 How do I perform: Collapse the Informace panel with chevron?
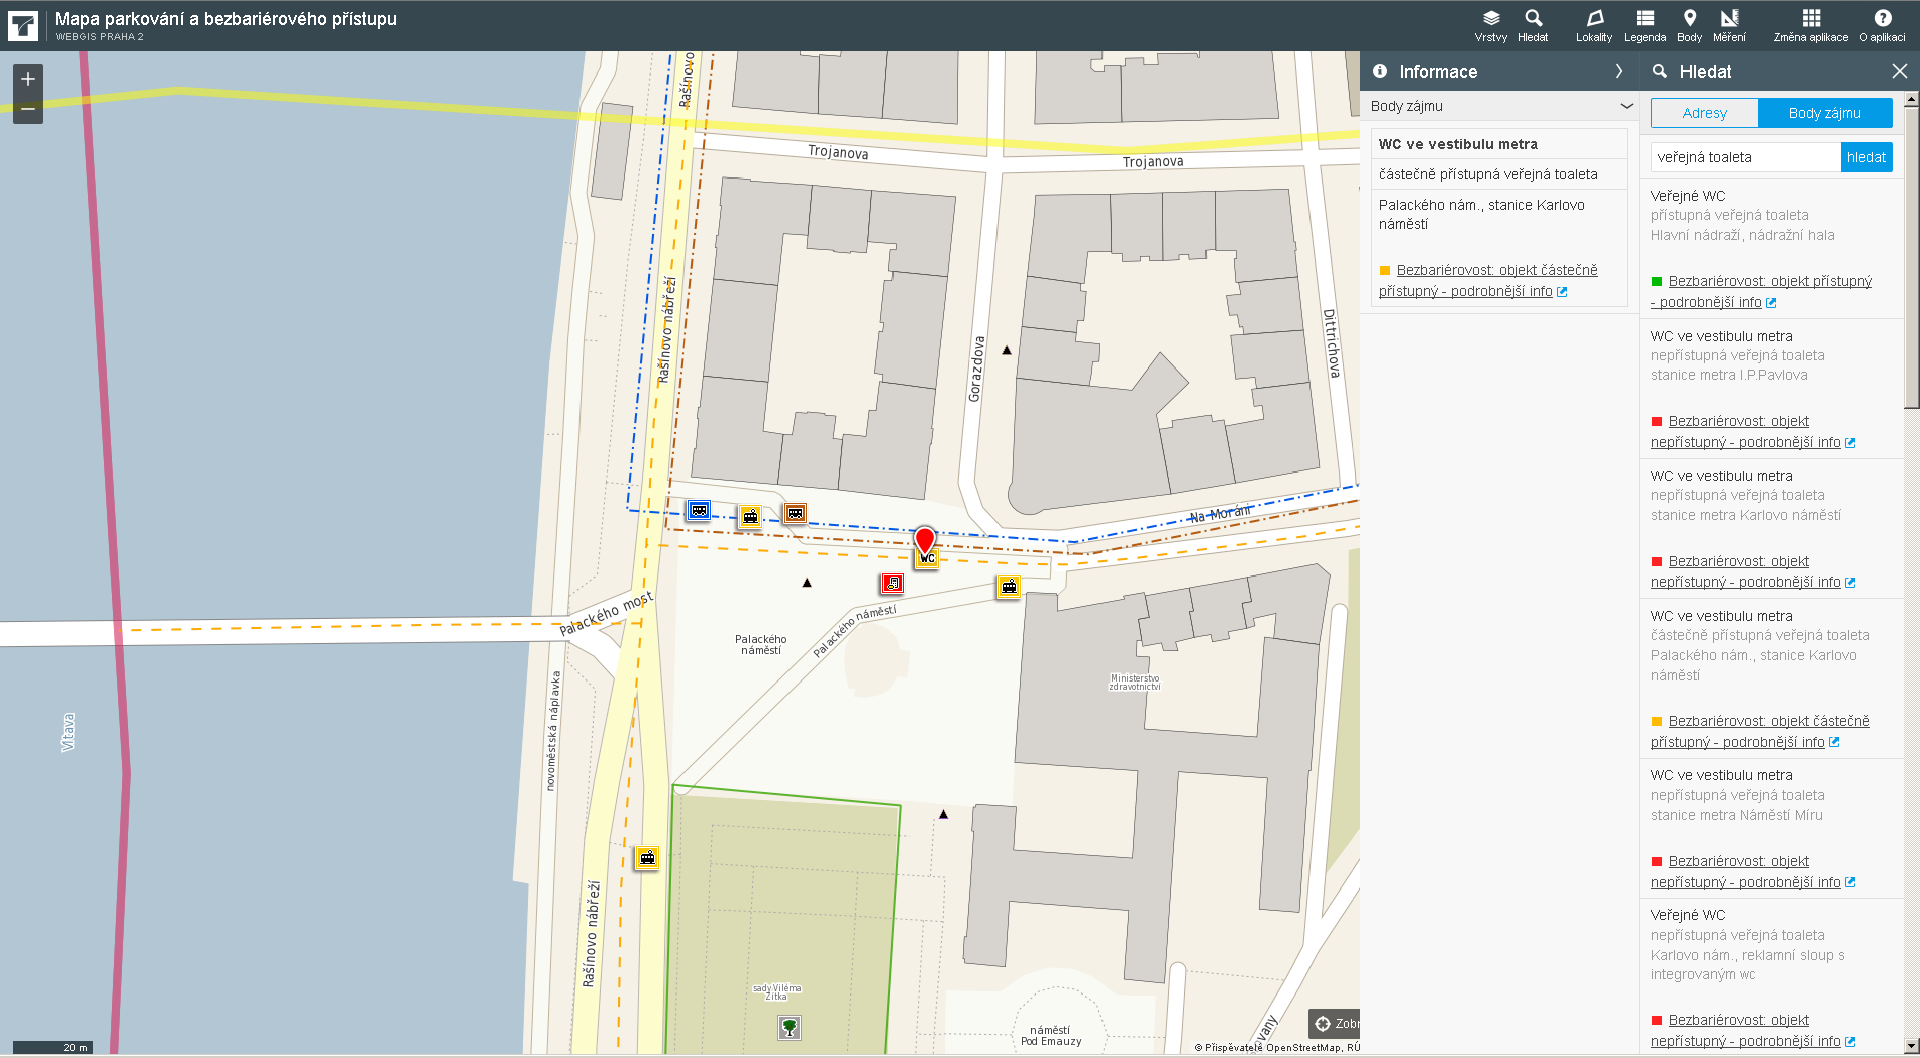(x=1619, y=71)
